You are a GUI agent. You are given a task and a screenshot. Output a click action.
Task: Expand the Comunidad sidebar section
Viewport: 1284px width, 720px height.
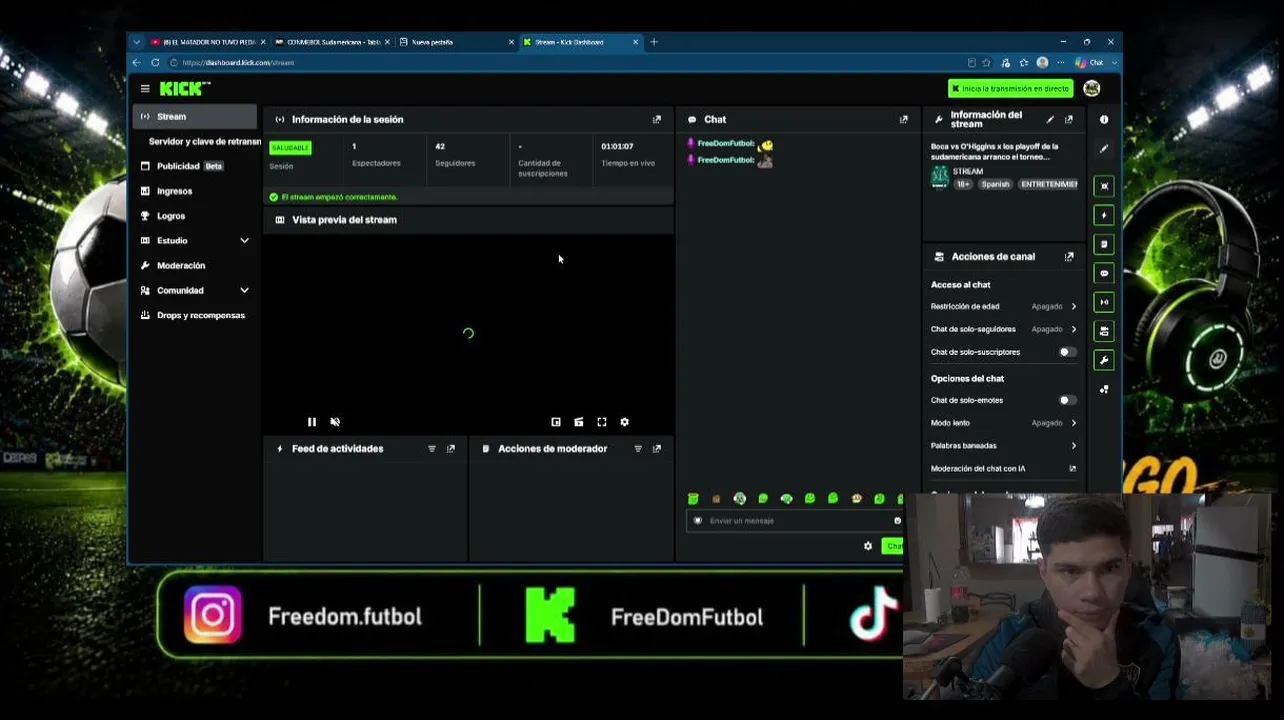(x=244, y=291)
